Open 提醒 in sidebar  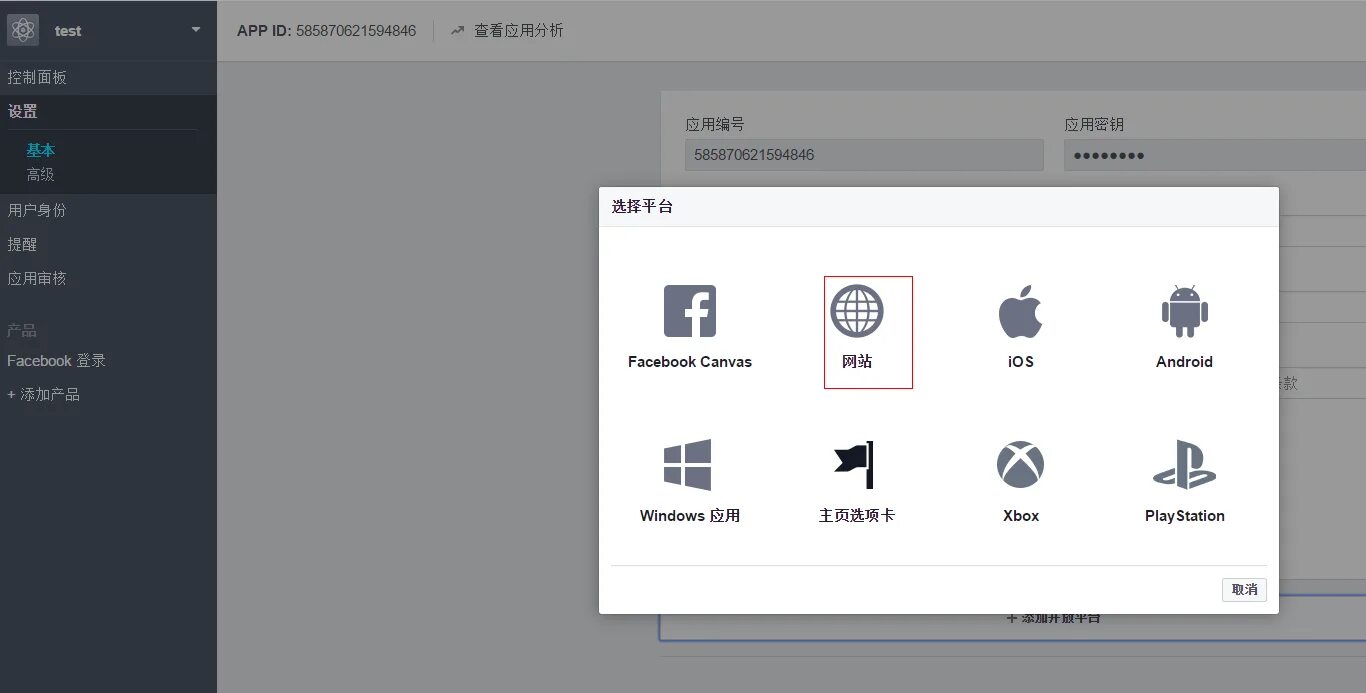22,244
